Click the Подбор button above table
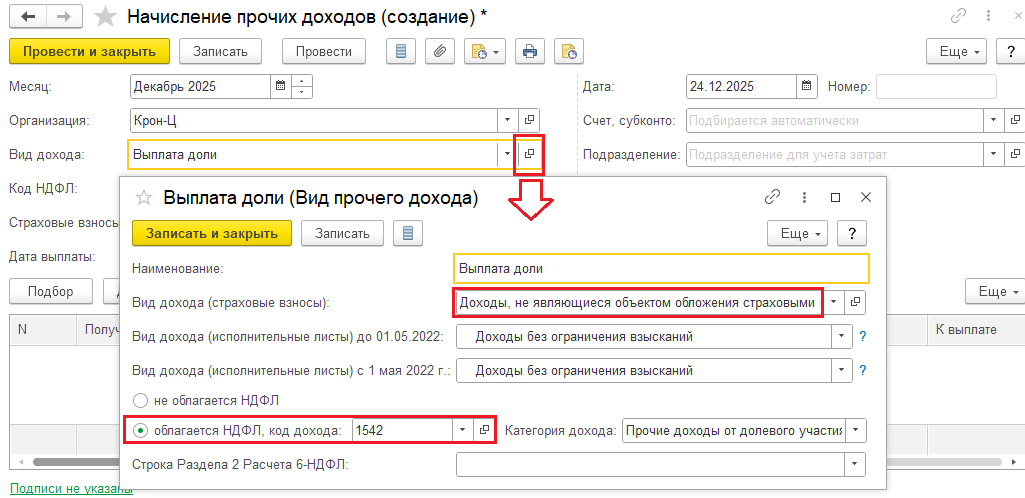Viewport: 1025px width, 498px height. click(50, 291)
